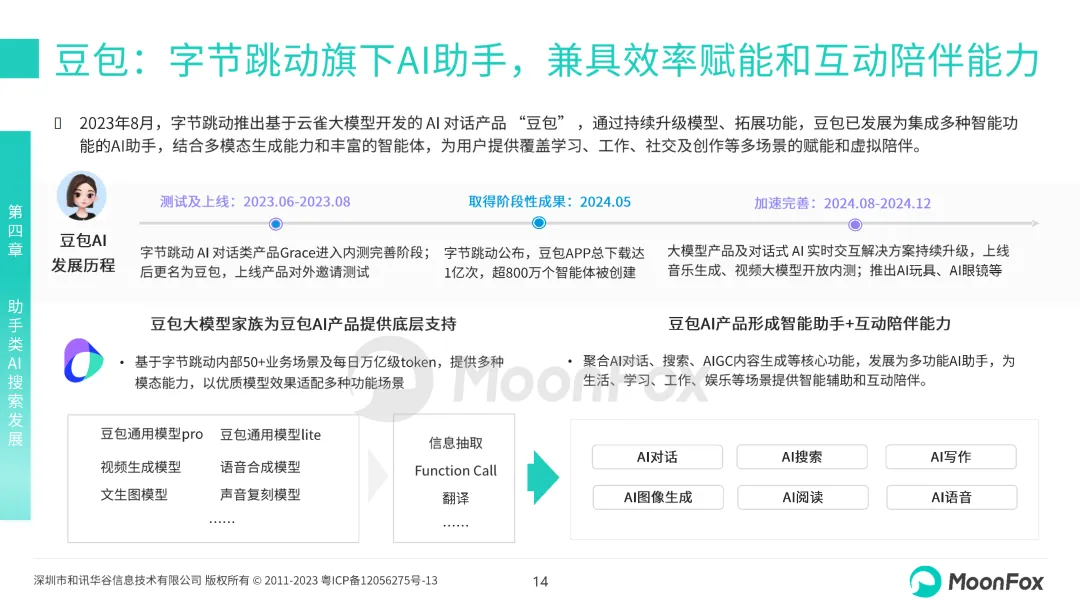Click the Doubao AI avatar image
1080x608 pixels.
82,196
